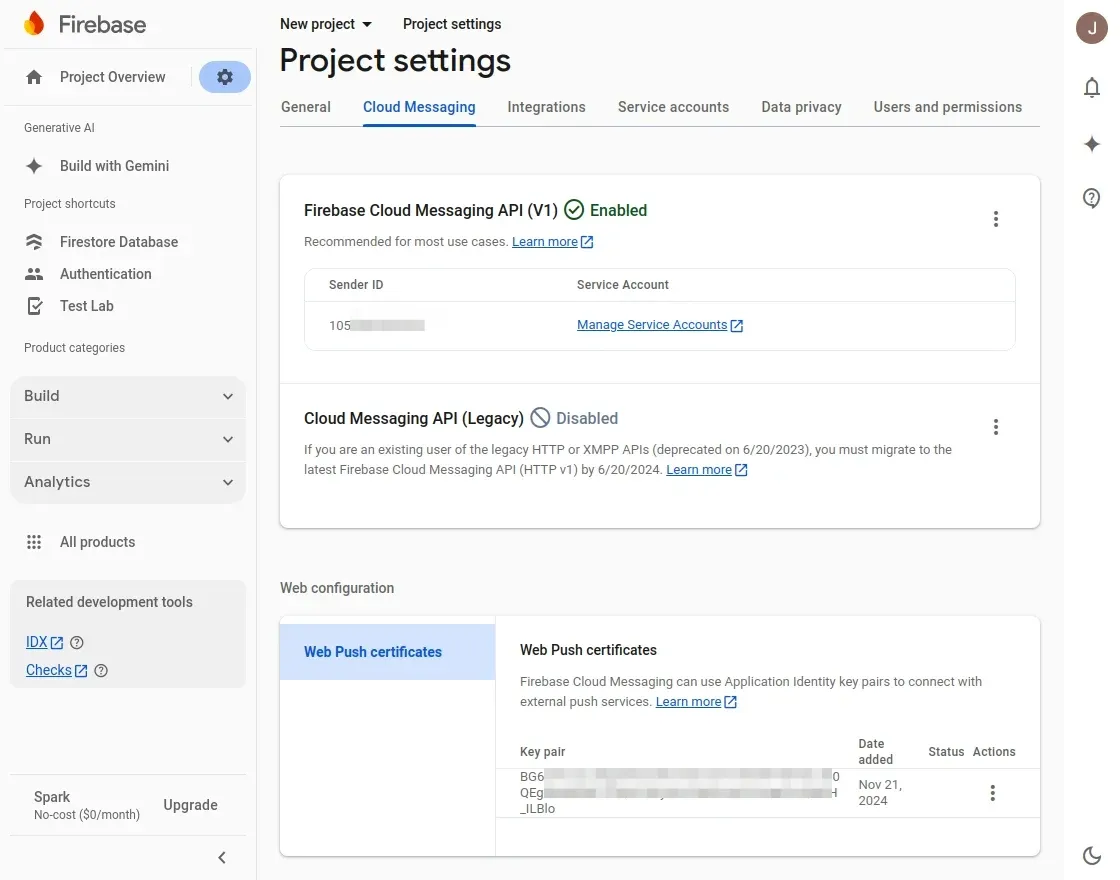Open the New project dropdown

(326, 24)
